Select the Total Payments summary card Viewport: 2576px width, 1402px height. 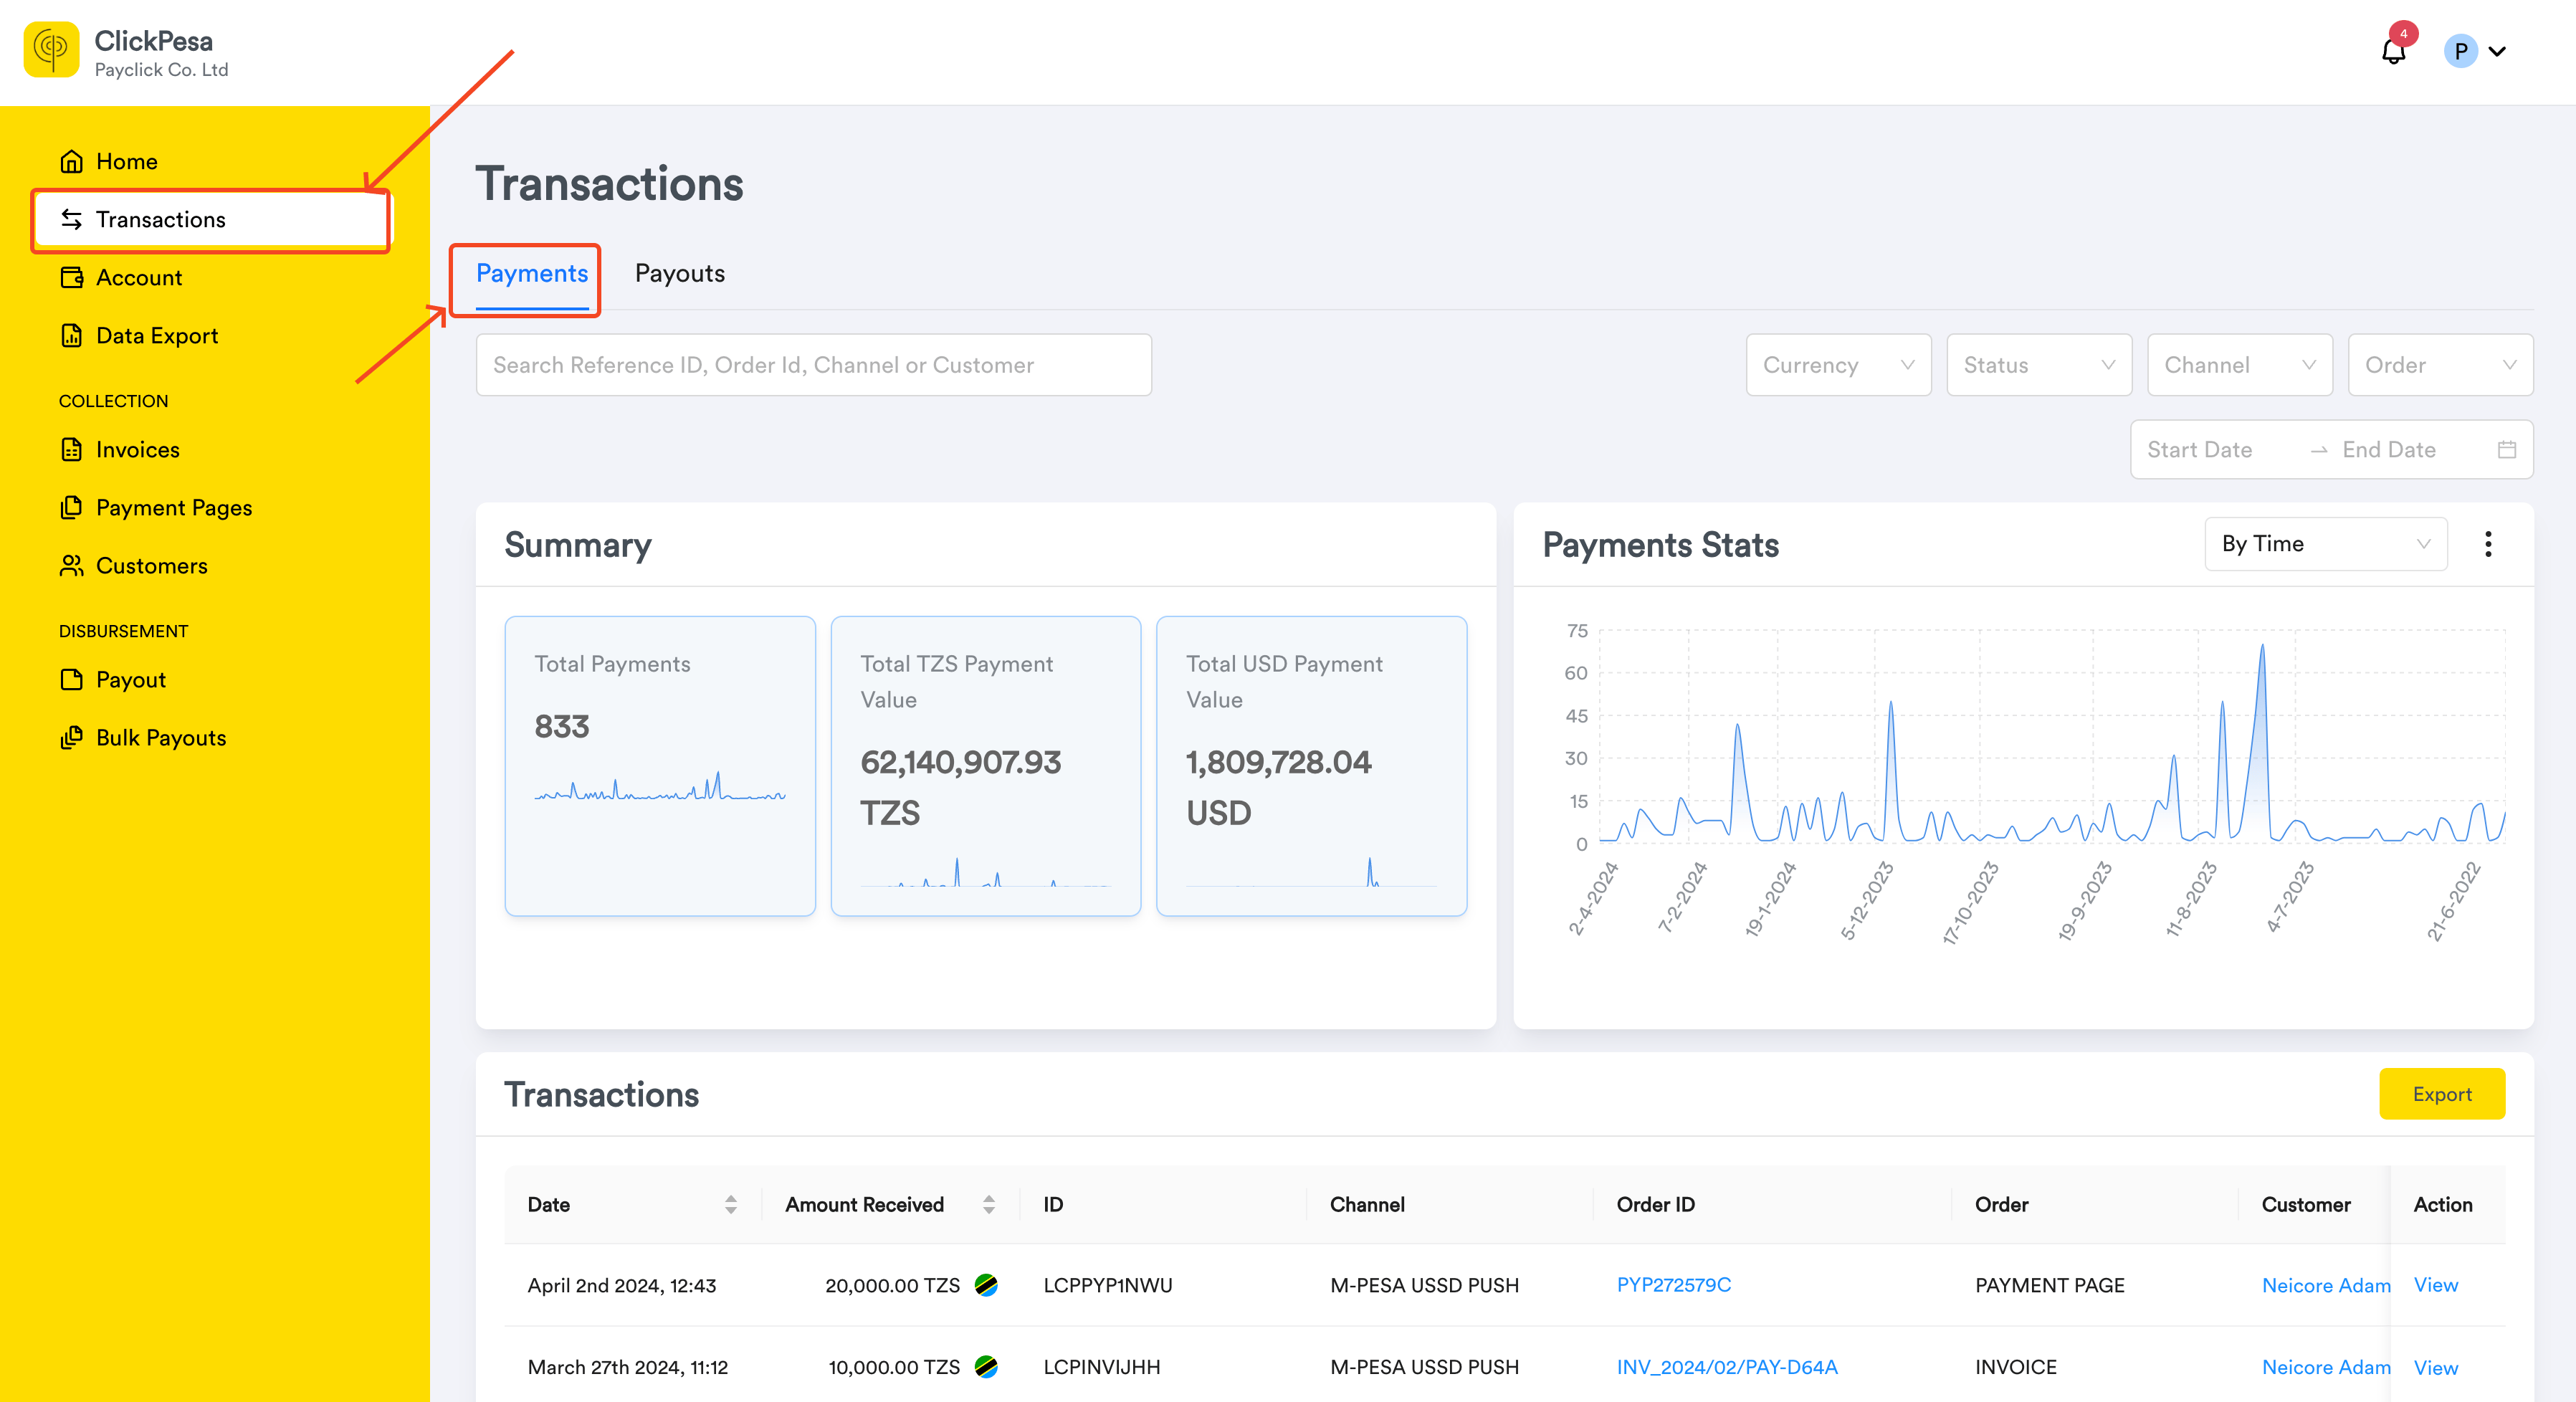pos(660,766)
